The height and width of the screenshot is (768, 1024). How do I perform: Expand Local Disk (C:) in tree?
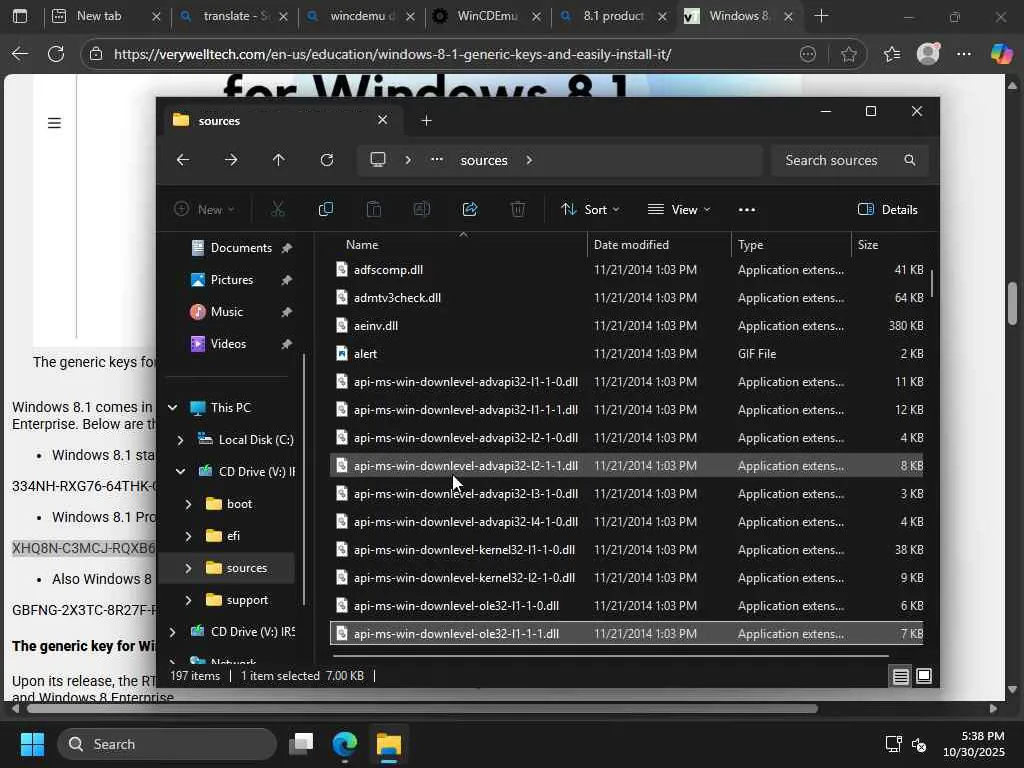tap(180, 440)
